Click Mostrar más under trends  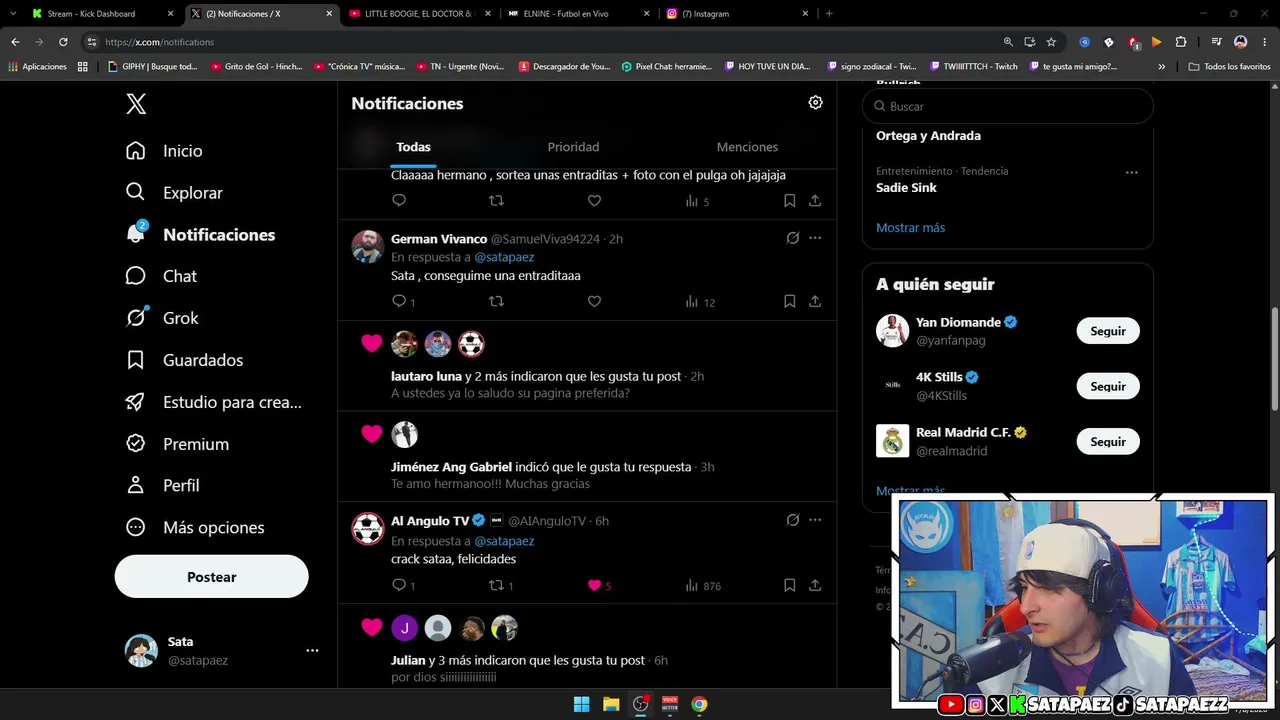(x=910, y=227)
